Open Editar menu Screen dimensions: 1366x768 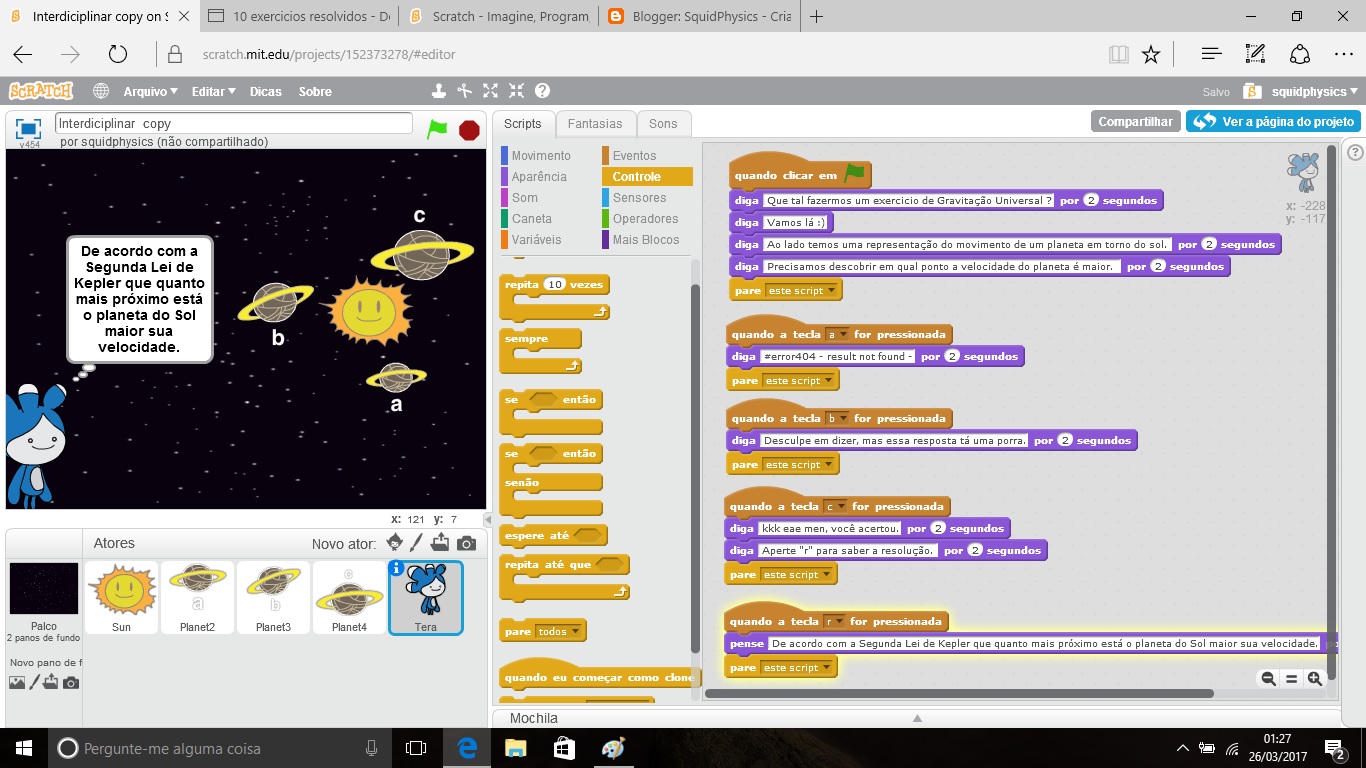point(213,91)
